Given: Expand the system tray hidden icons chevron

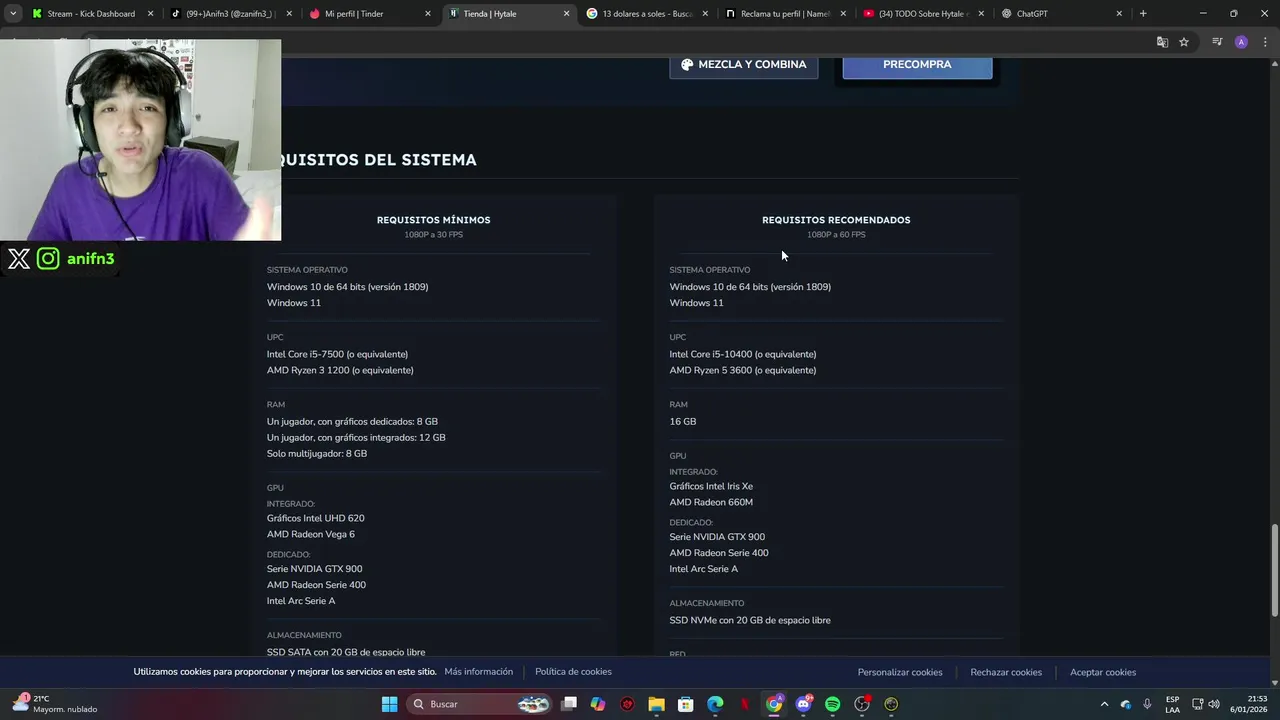Looking at the screenshot, I should (1104, 704).
